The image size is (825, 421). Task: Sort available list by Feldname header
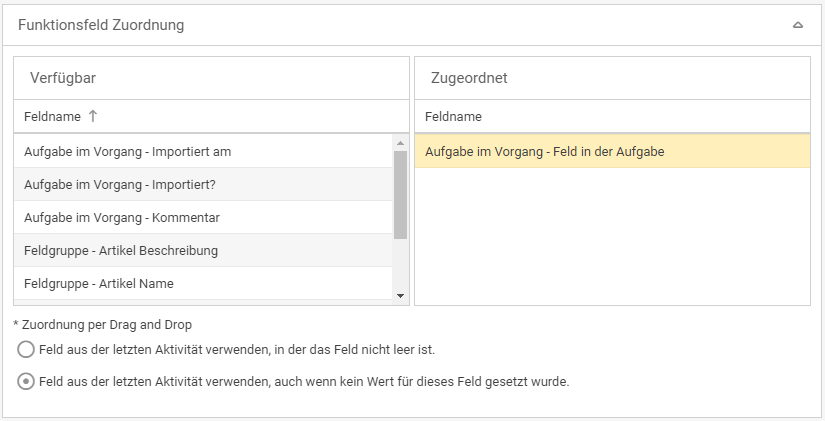click(52, 117)
